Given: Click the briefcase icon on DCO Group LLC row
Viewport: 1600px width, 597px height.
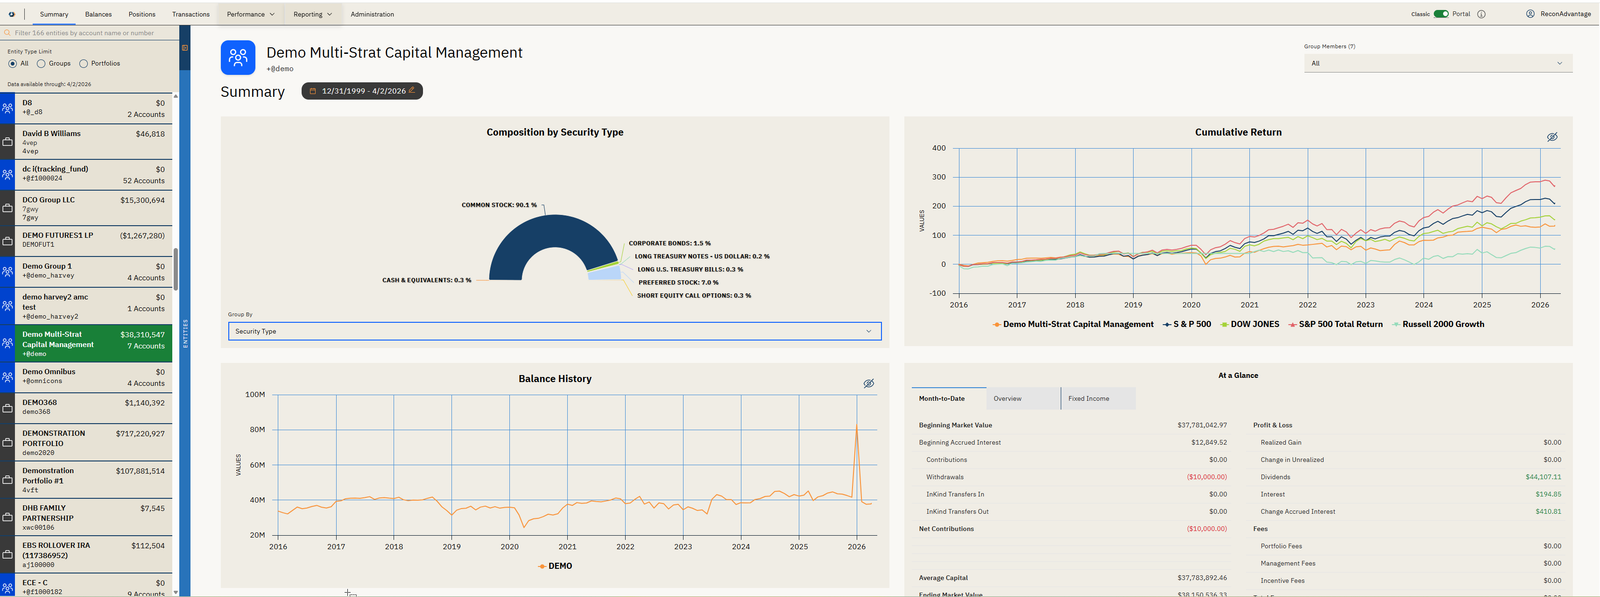Looking at the screenshot, I should click(7, 207).
